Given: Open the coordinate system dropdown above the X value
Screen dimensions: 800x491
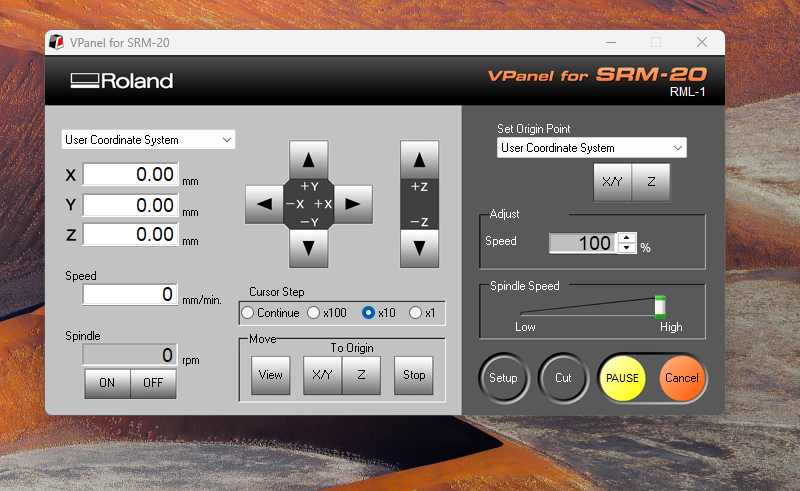Looking at the screenshot, I should coord(148,140).
